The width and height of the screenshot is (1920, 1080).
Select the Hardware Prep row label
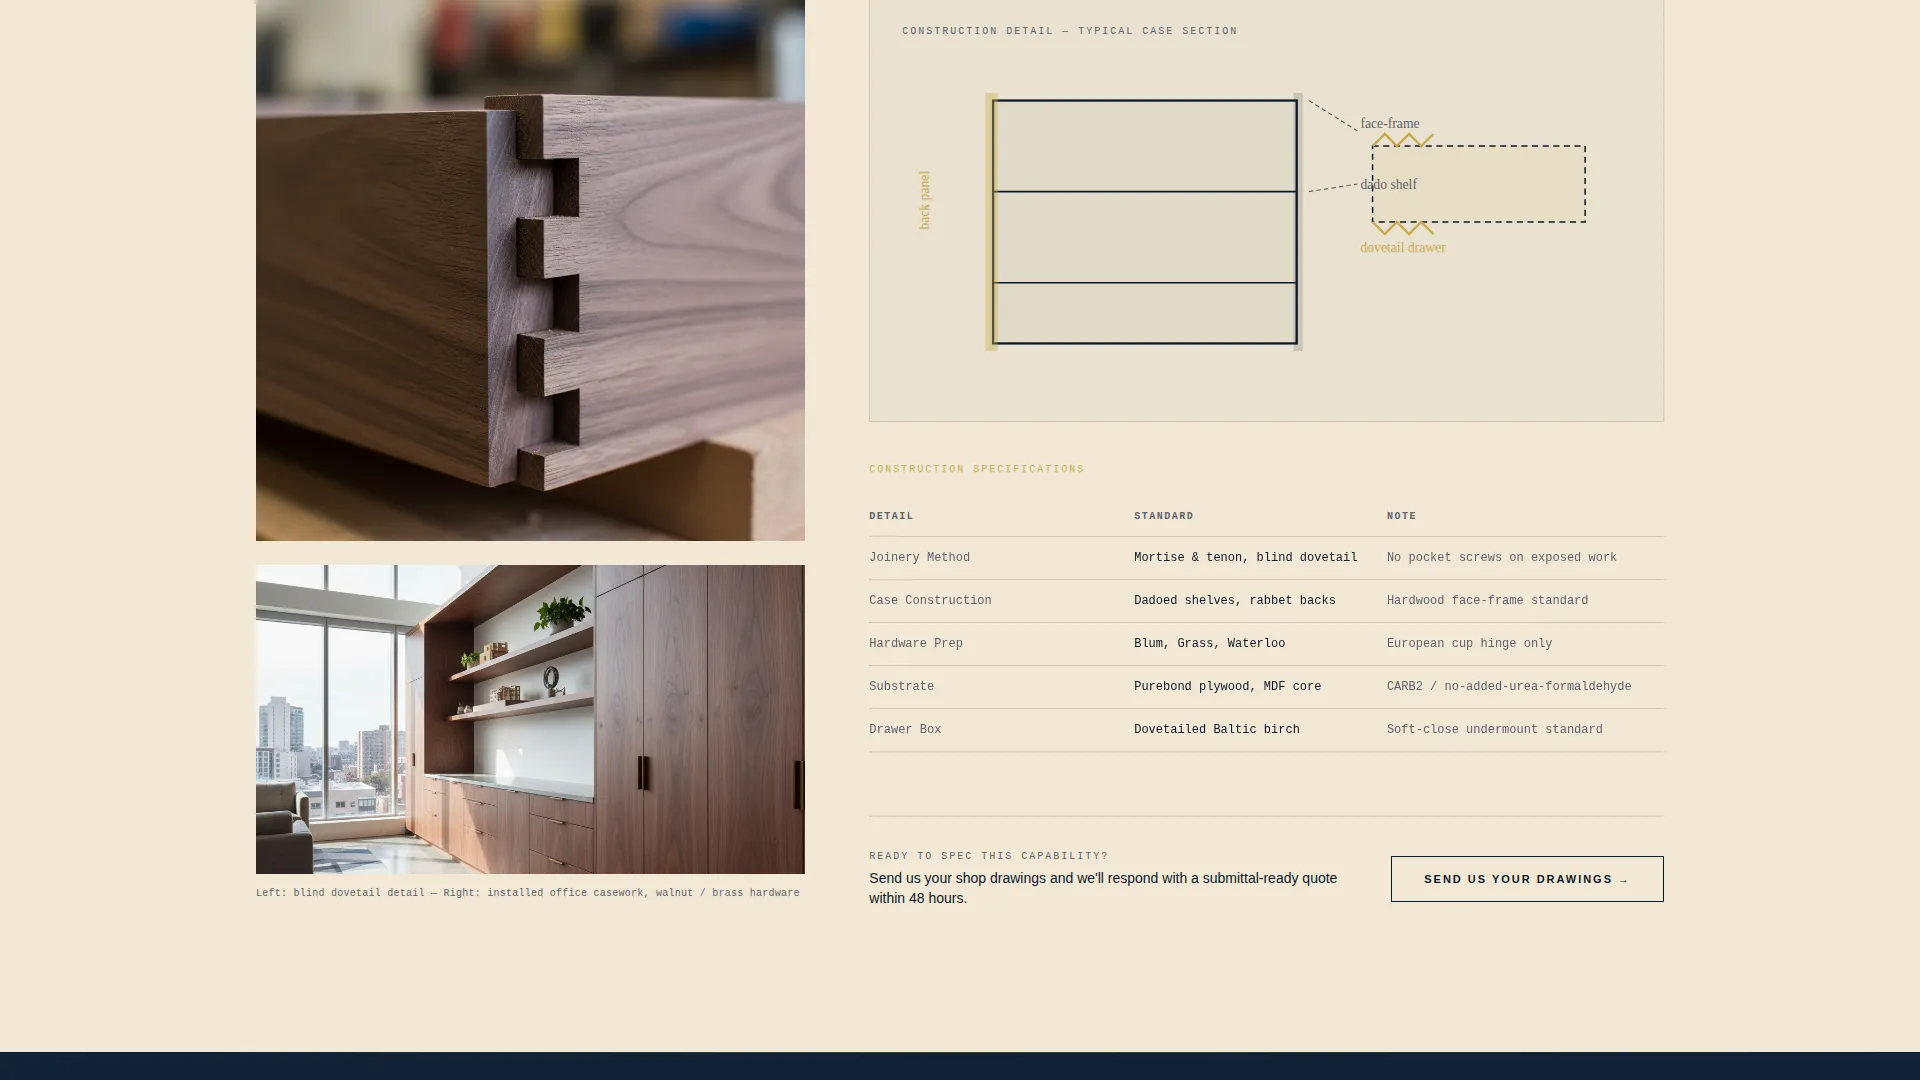[x=916, y=644]
